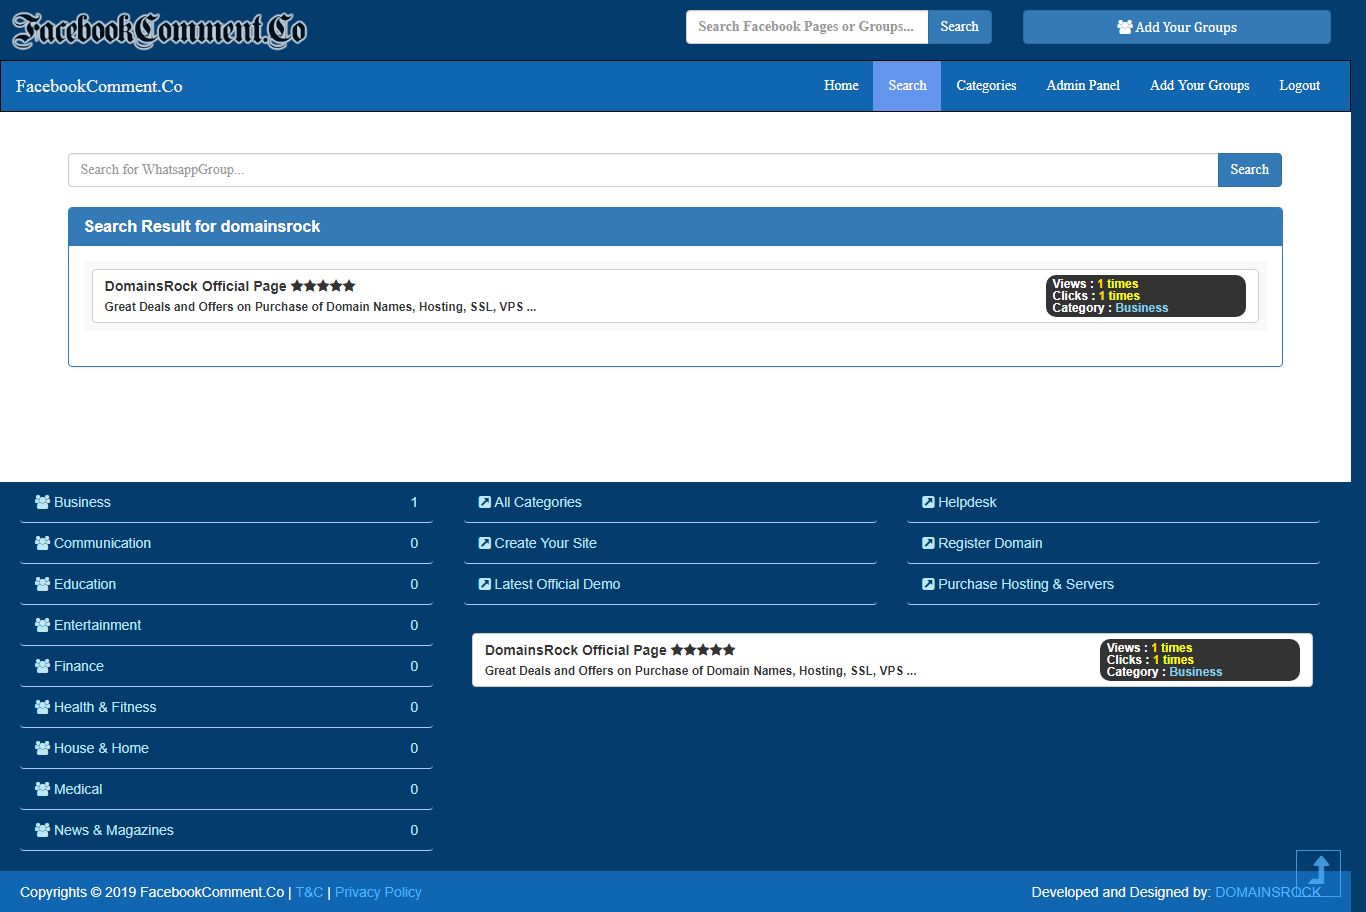Open the All Categories footer link
Image resolution: width=1366 pixels, height=912 pixels.
[x=538, y=502]
